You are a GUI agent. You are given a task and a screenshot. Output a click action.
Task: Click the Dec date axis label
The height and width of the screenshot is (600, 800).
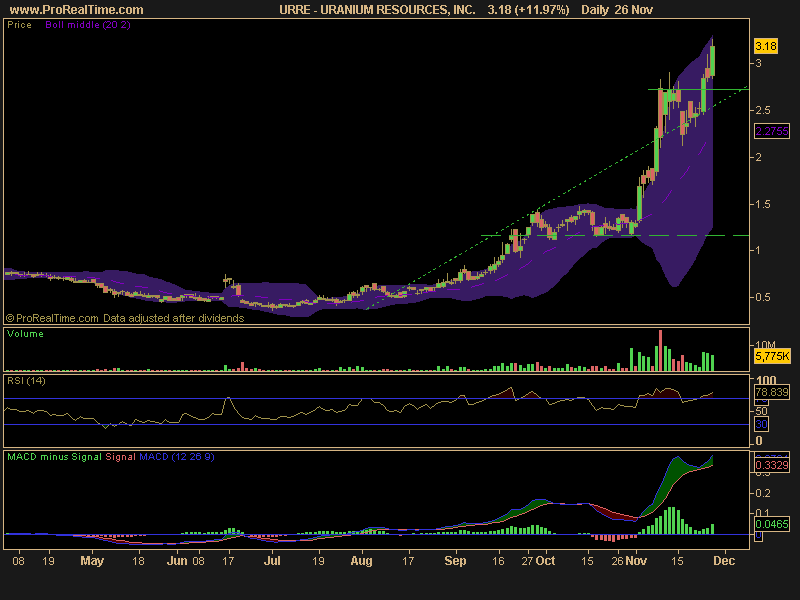(724, 561)
